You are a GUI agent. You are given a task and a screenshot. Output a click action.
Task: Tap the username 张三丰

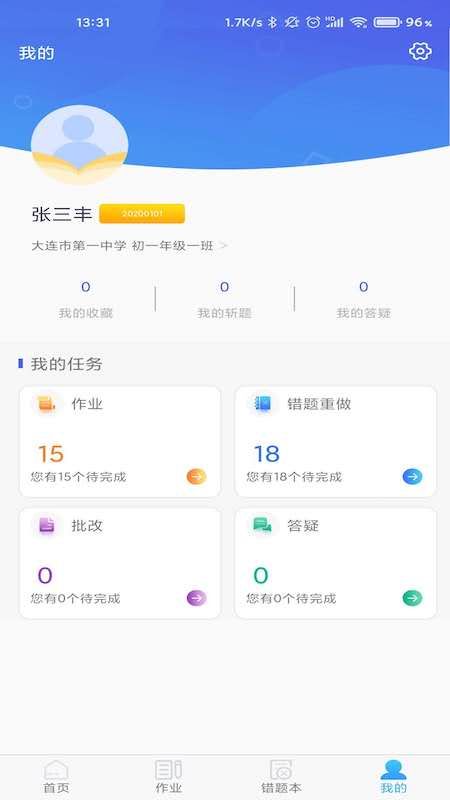click(62, 214)
